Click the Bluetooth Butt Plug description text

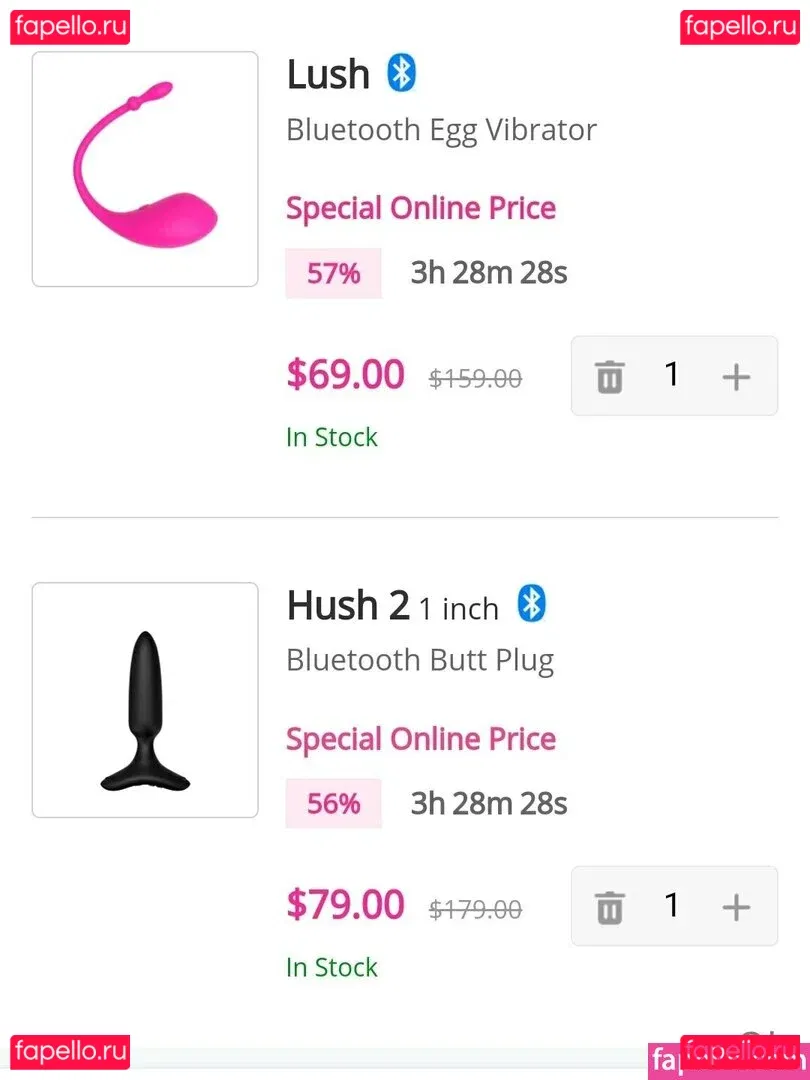click(419, 660)
